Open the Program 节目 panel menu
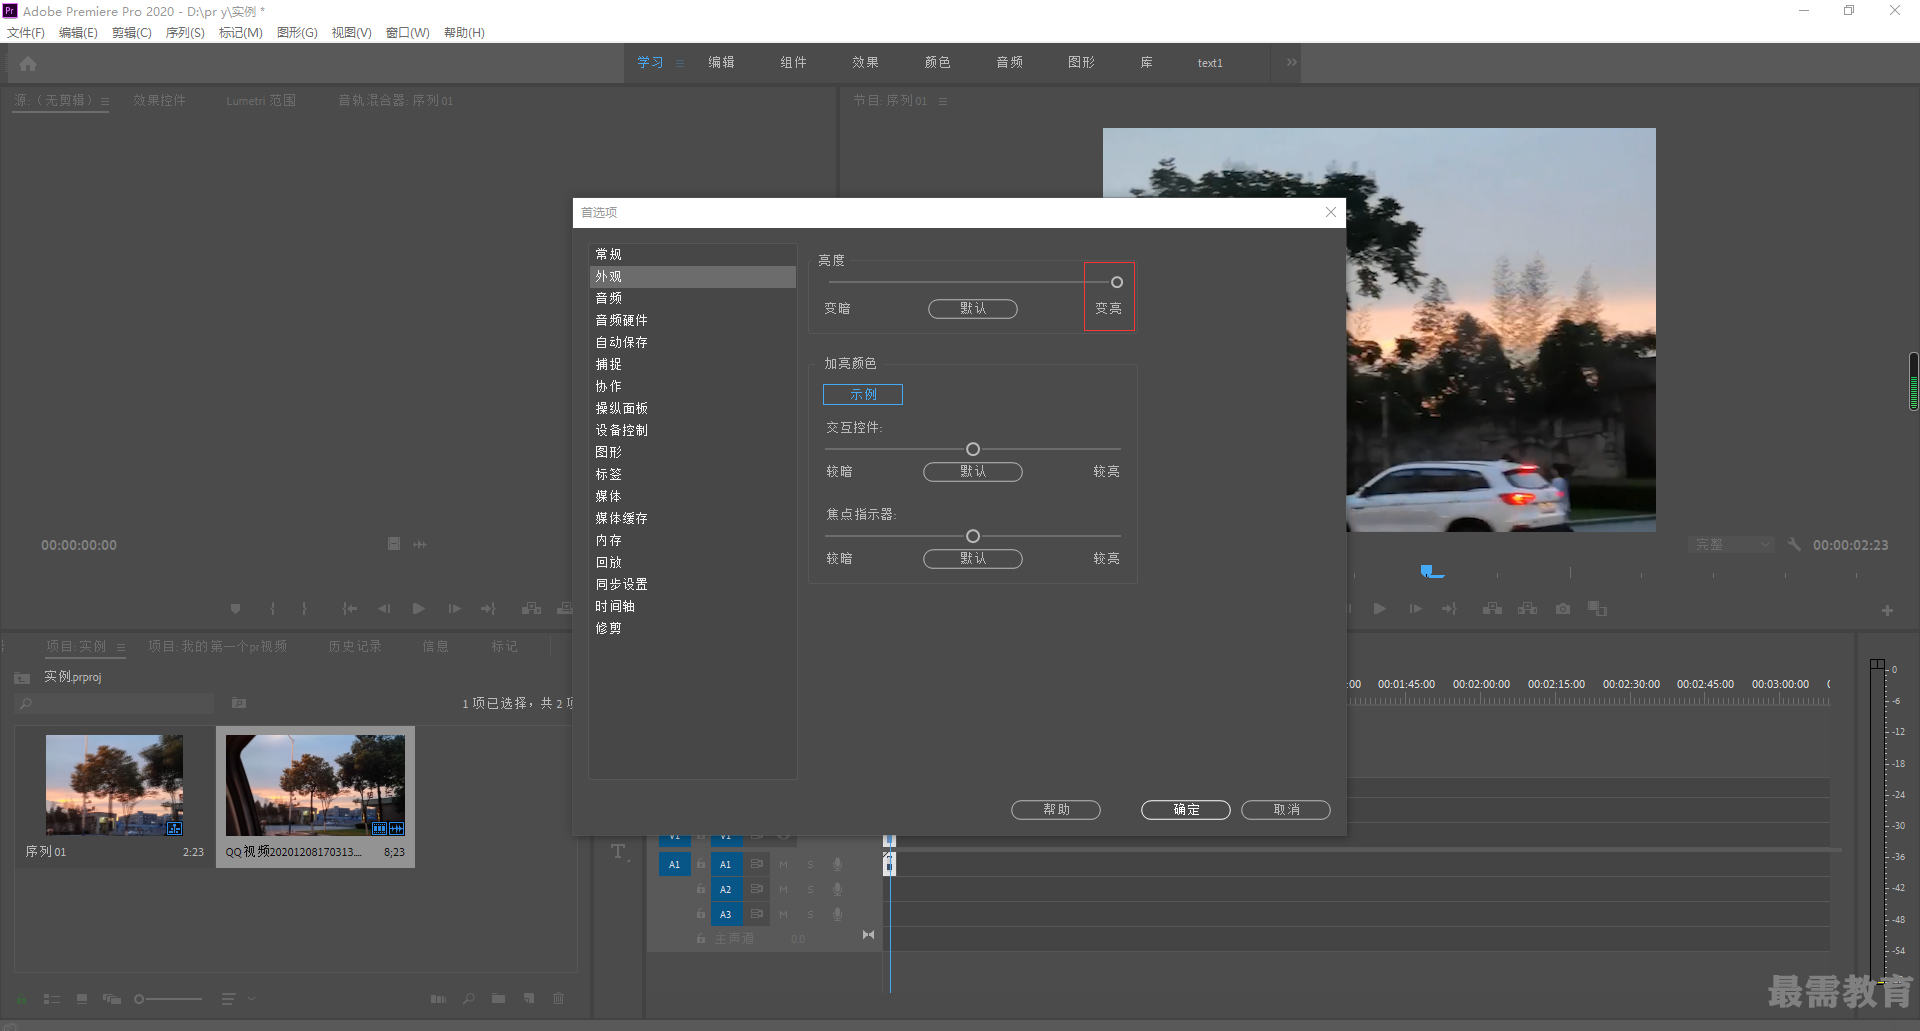Screen dimensions: 1920x1031 pyautogui.click(x=942, y=101)
